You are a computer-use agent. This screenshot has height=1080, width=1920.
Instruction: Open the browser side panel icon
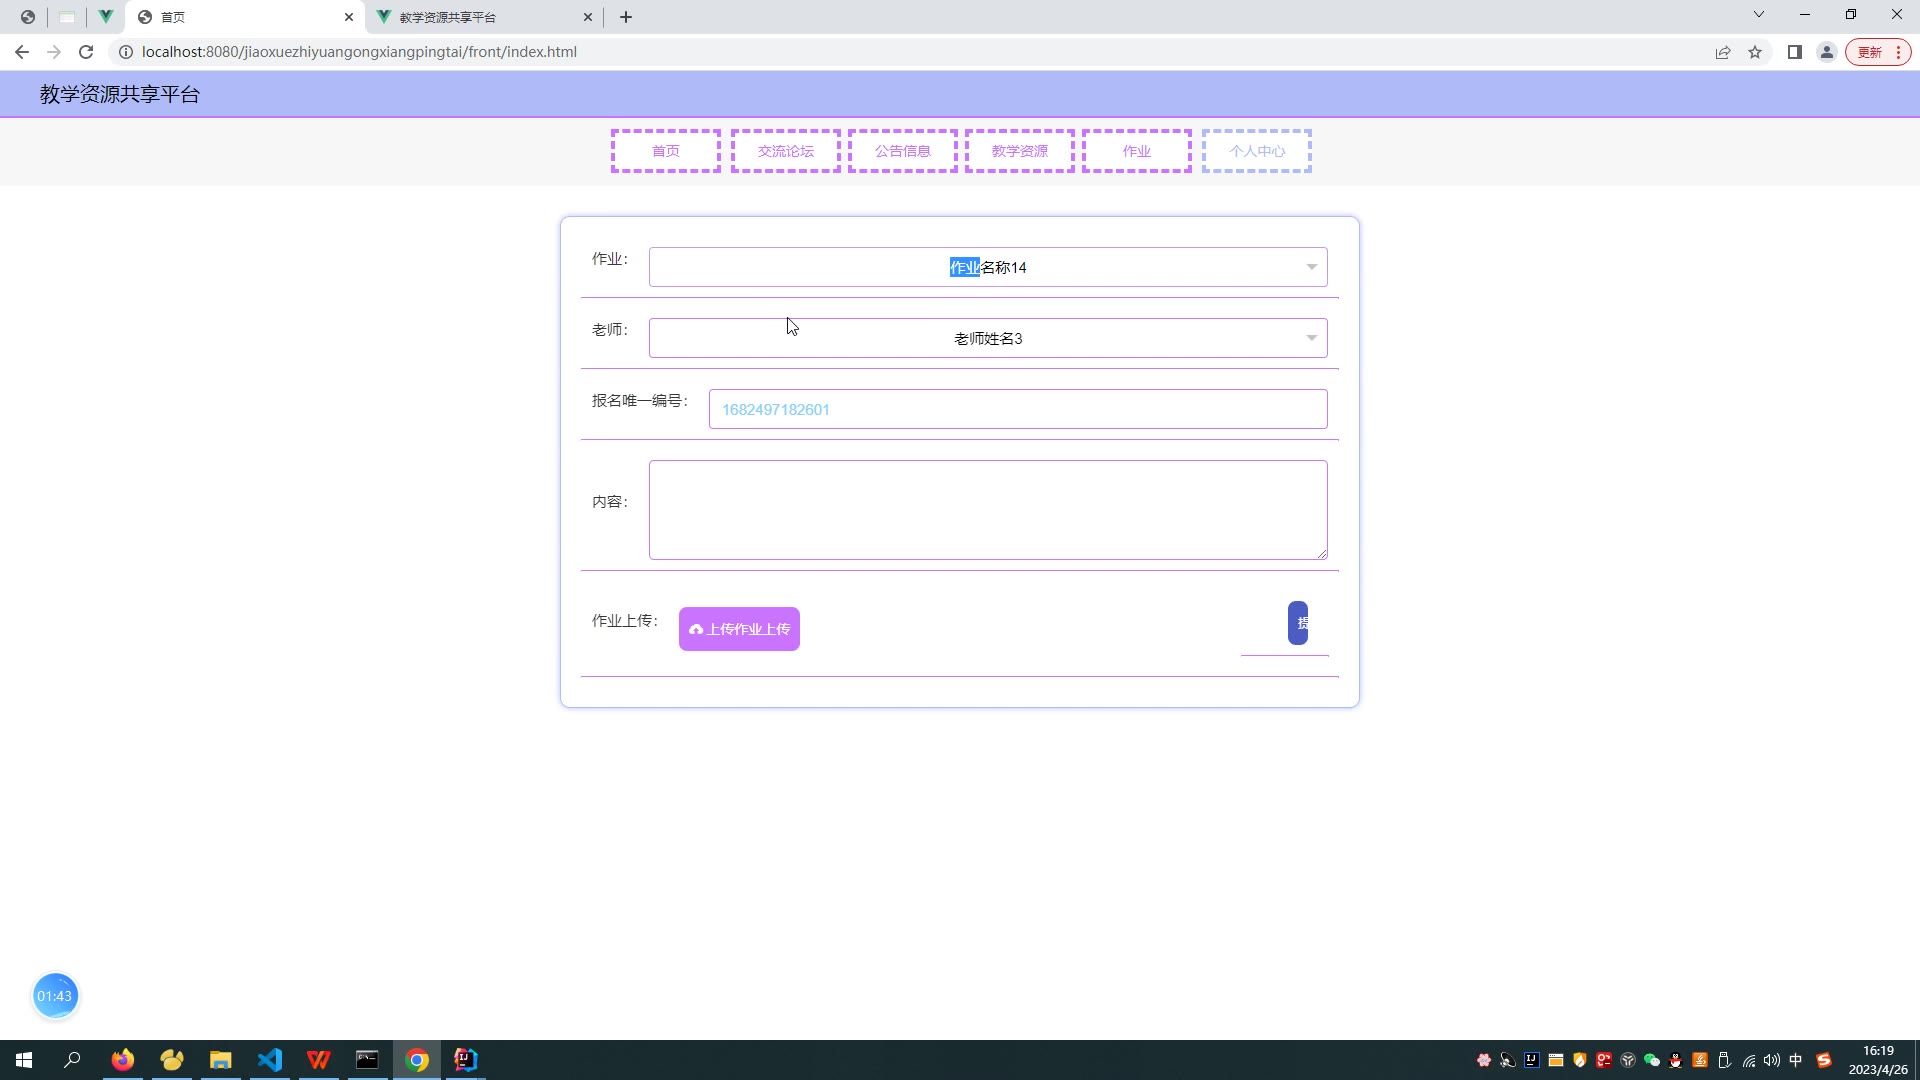[1795, 52]
